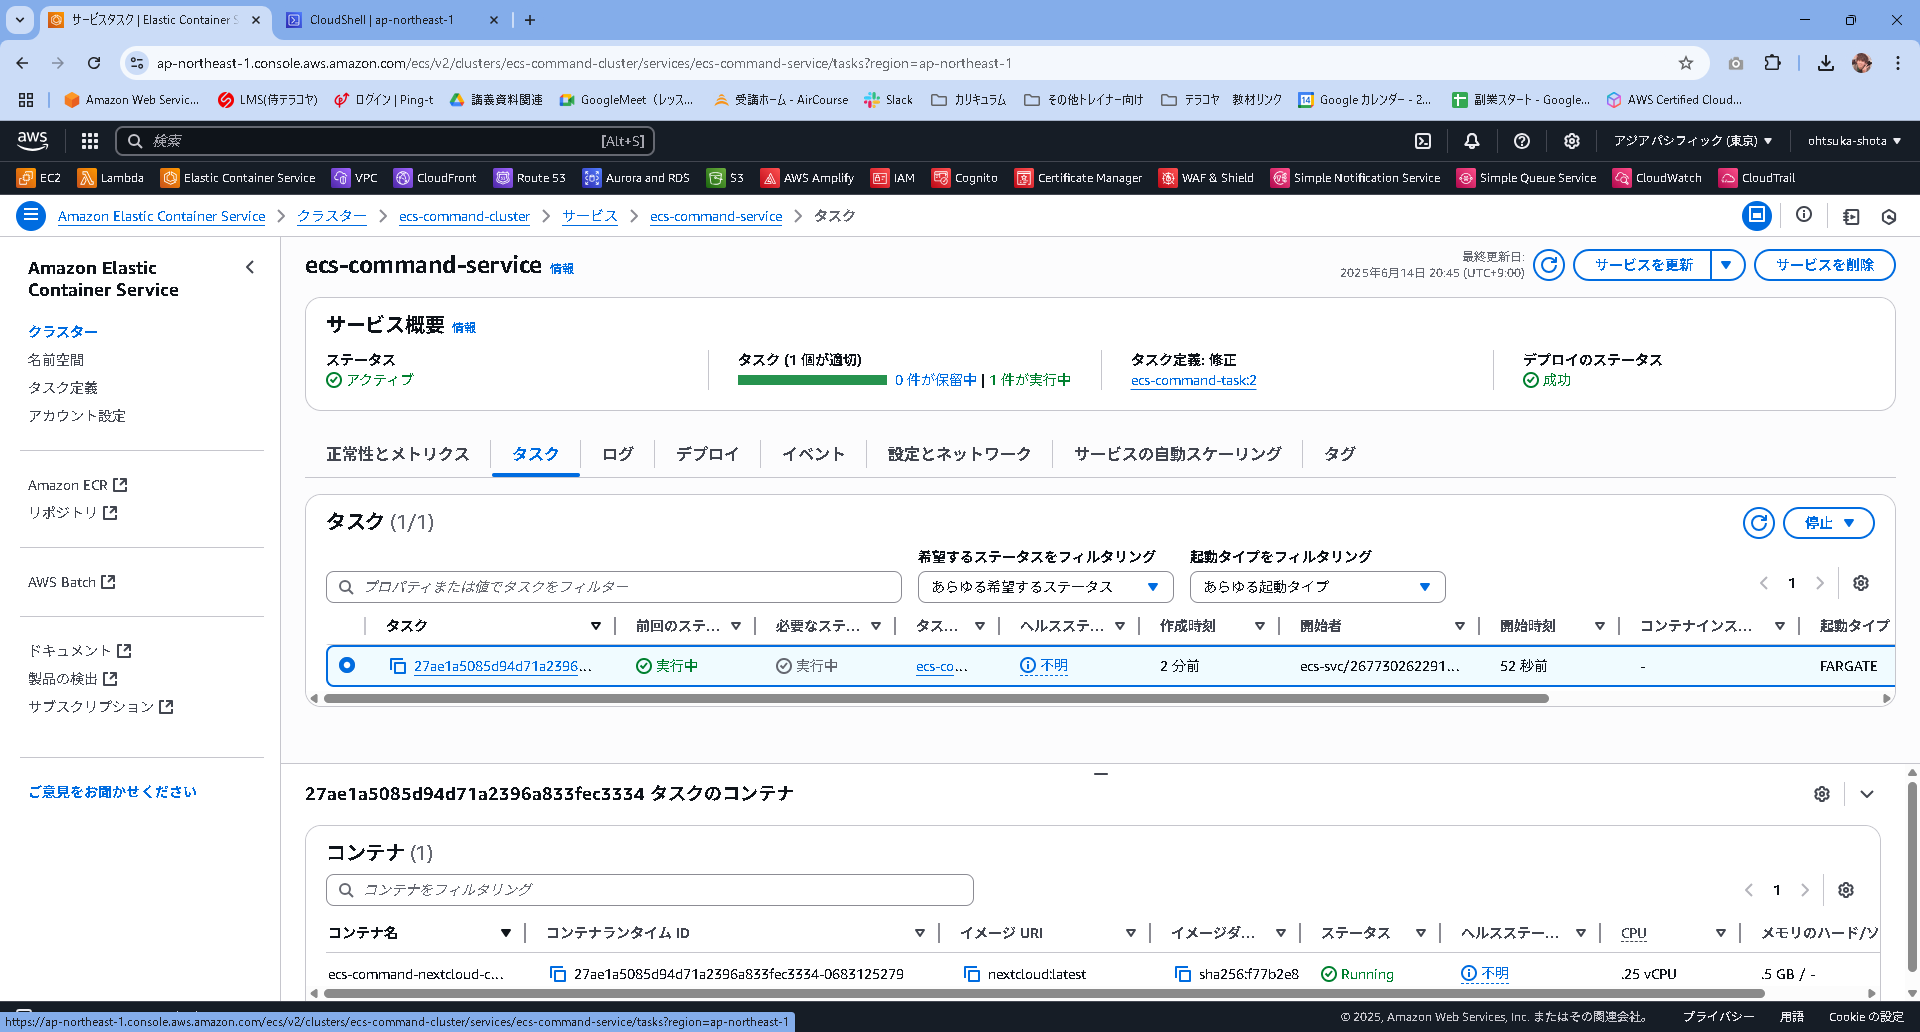Screen dimensions: 1920x1032
Task: Open the S3 service from the favorites bar
Action: click(x=726, y=178)
